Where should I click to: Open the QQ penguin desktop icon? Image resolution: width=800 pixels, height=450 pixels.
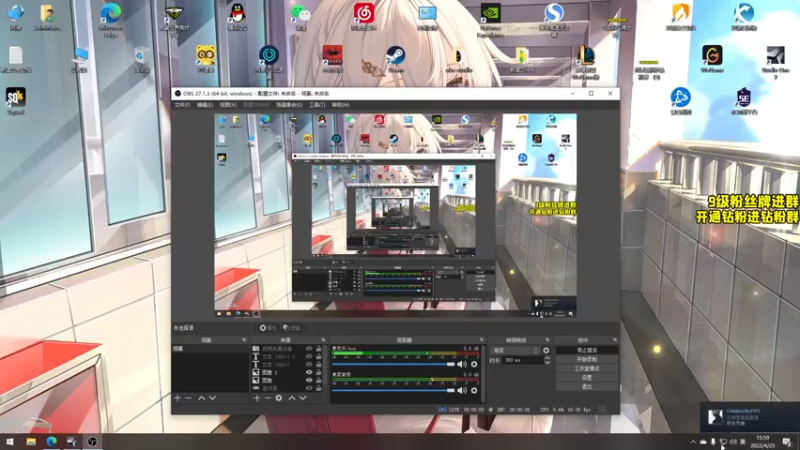click(237, 17)
